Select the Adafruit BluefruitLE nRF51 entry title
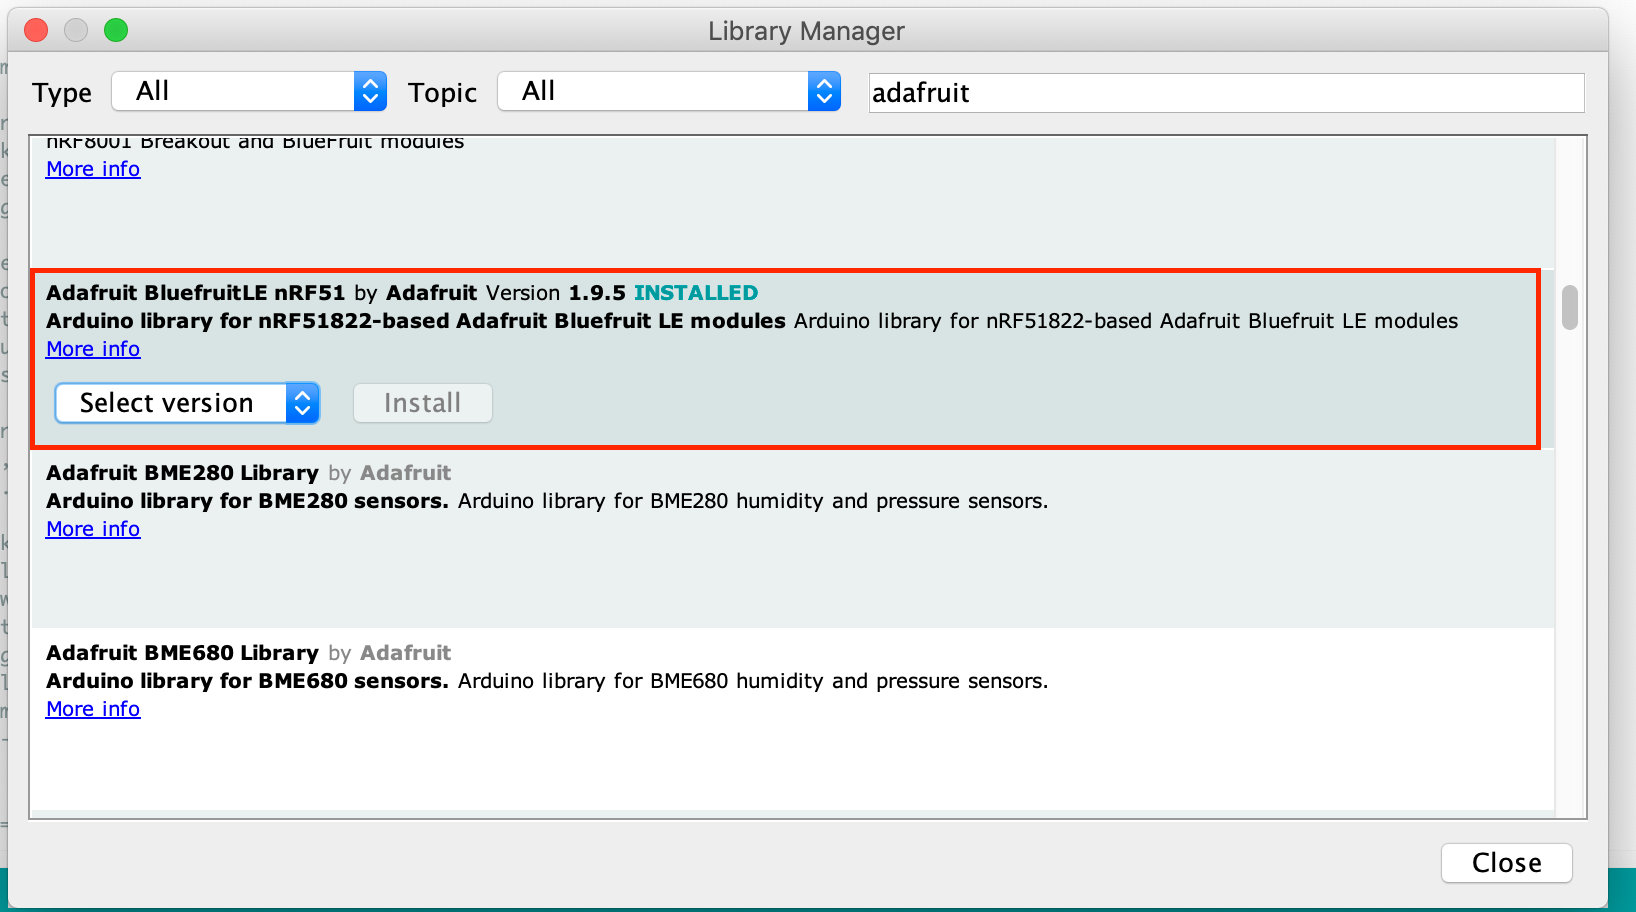The width and height of the screenshot is (1636, 912). point(195,293)
